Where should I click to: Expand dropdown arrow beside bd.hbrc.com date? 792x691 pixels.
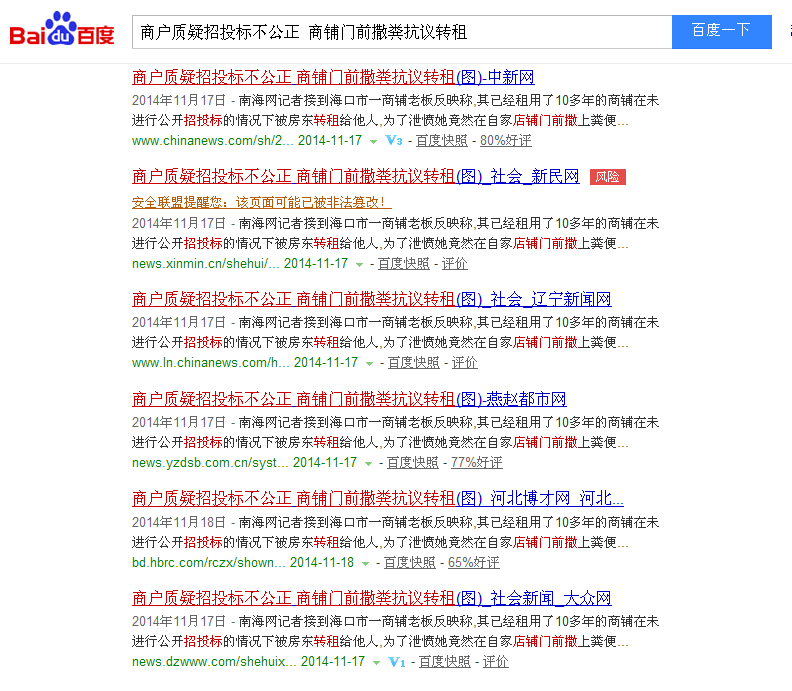pos(365,564)
